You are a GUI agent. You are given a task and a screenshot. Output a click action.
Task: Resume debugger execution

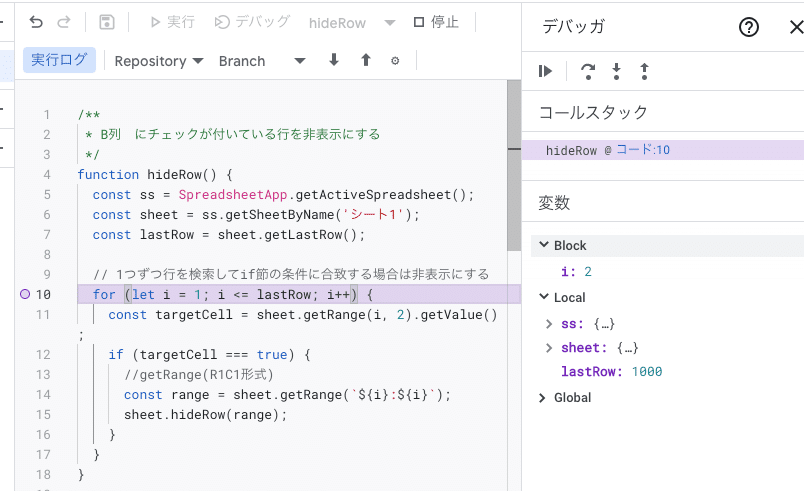click(x=545, y=71)
